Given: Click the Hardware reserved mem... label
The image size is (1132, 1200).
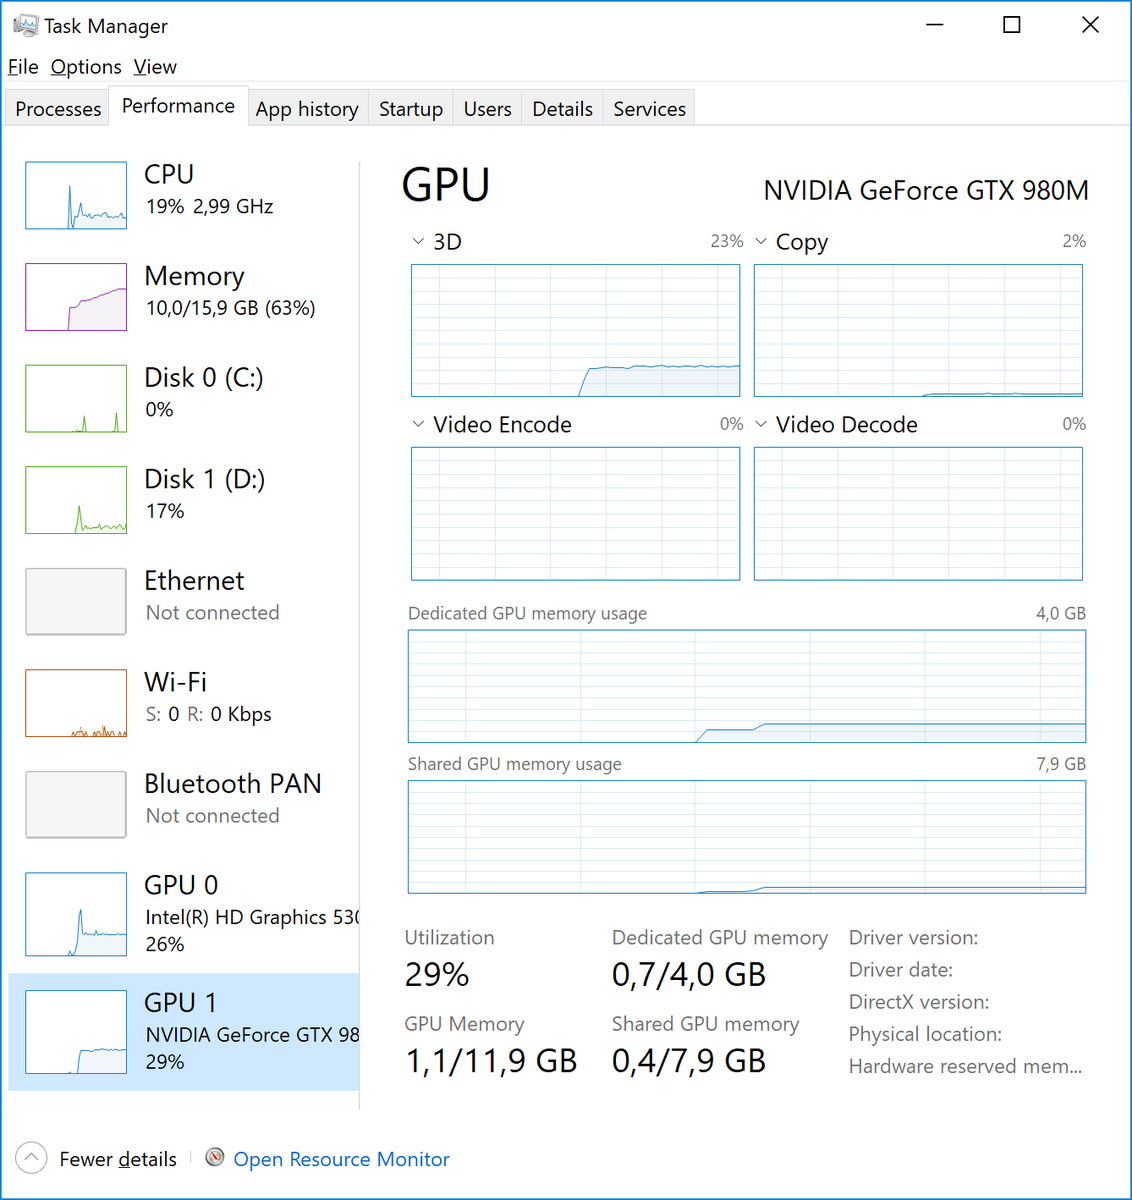Looking at the screenshot, I should (965, 1066).
